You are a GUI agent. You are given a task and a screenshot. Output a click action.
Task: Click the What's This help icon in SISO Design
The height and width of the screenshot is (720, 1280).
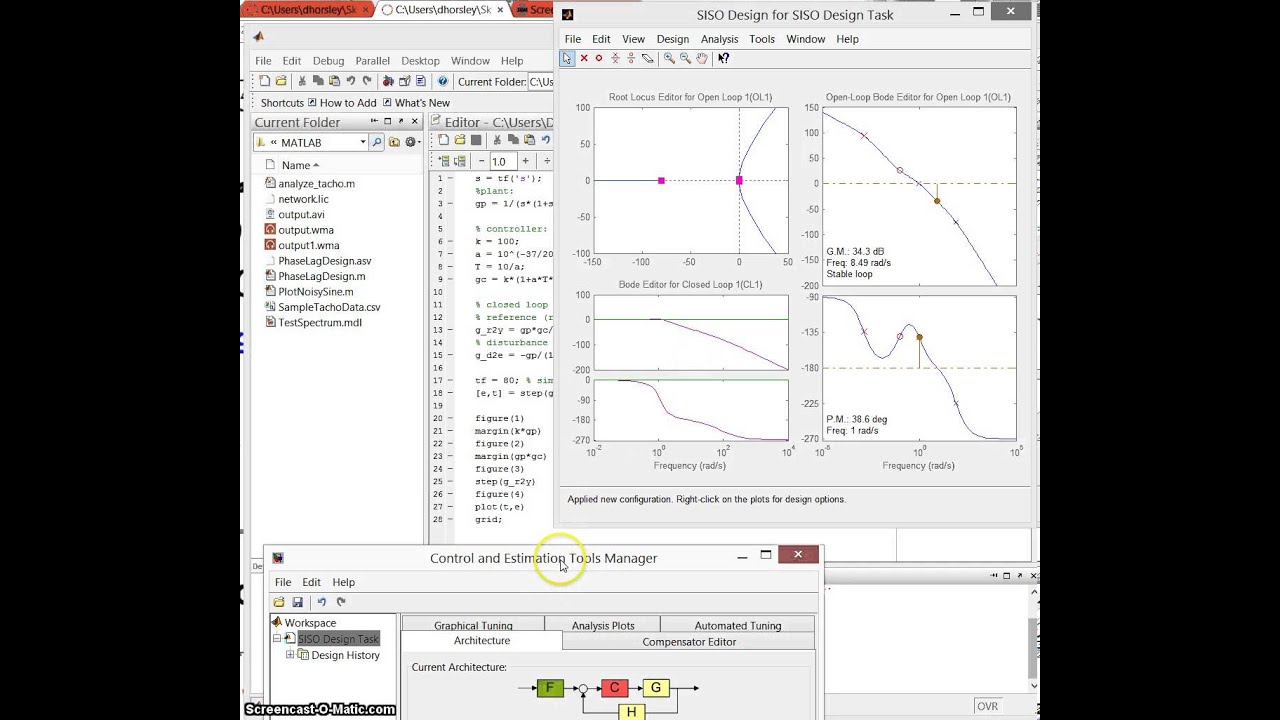(x=723, y=58)
